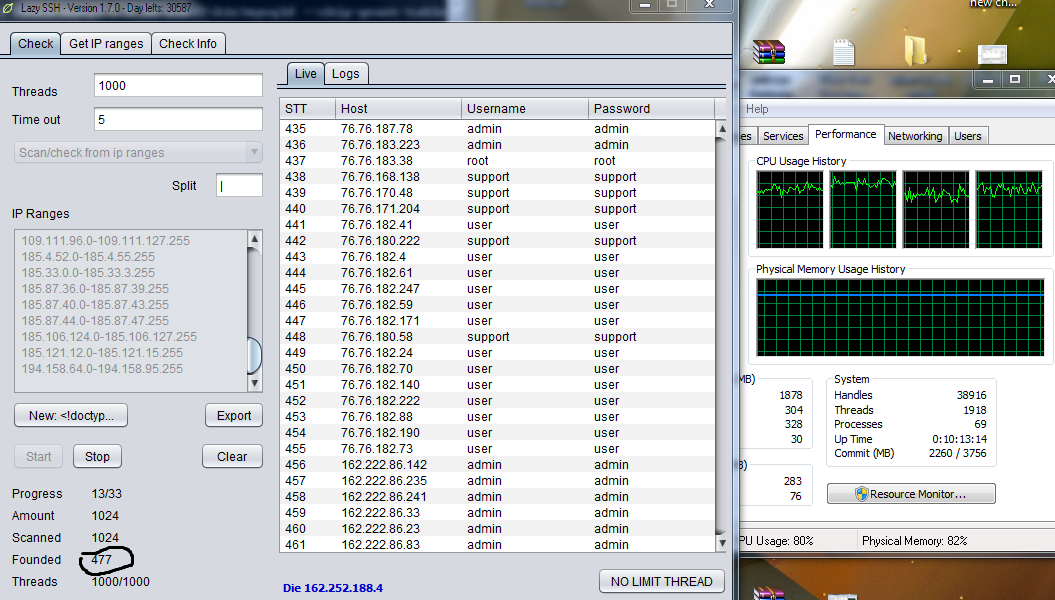Click the results table scroll up arrow
The height and width of the screenshot is (600, 1055).
pos(721,128)
